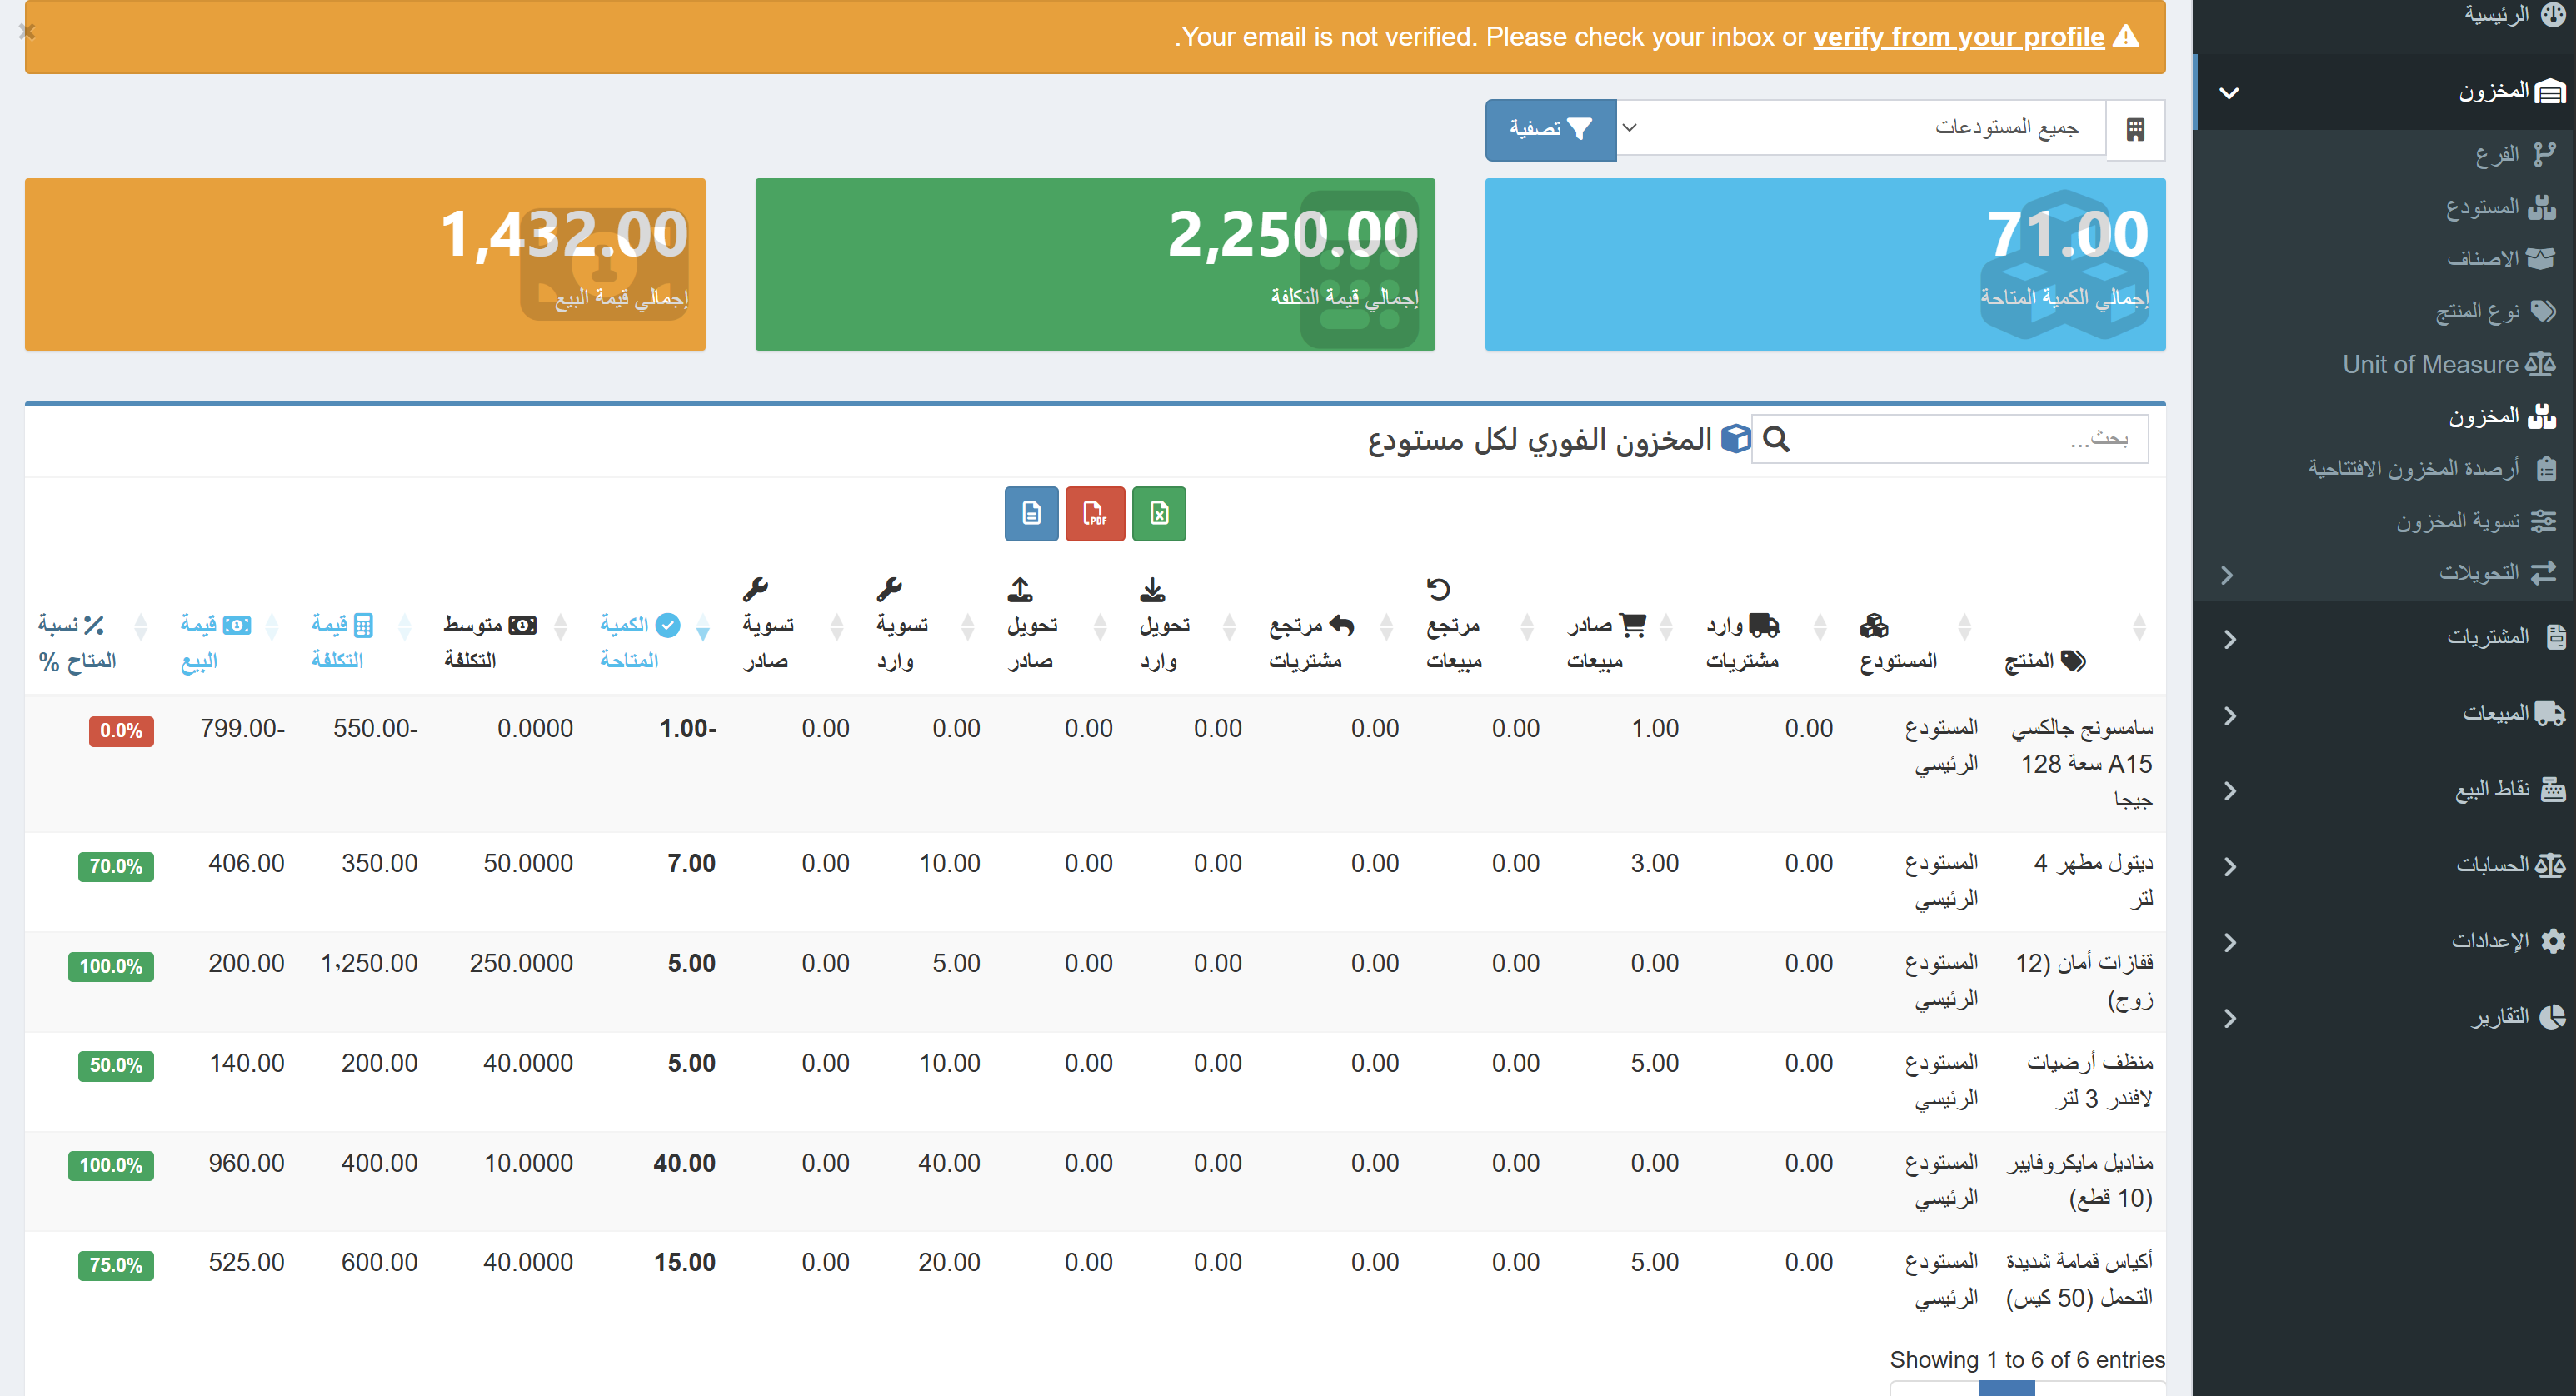Expand the الإعدادات menu chevron
The width and height of the screenshot is (2576, 1396).
2230,942
